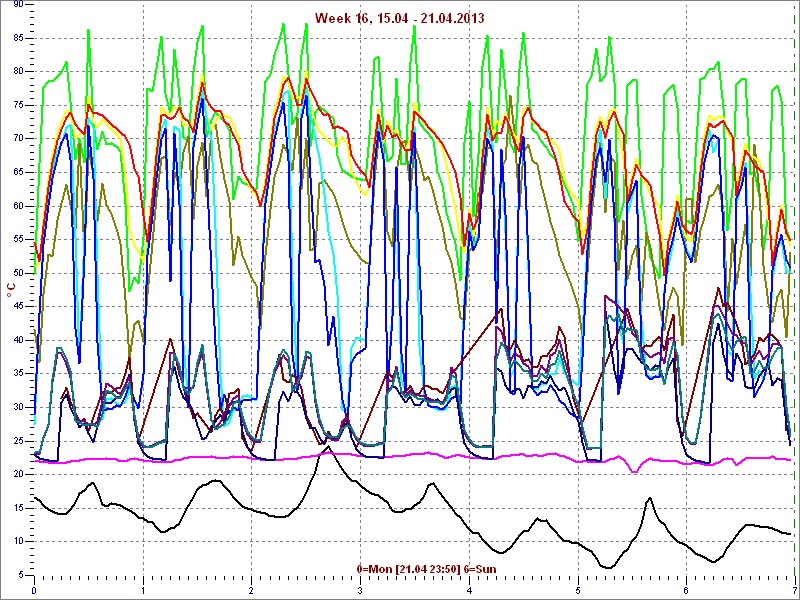The width and height of the screenshot is (800, 600).
Task: Click the y-axis value 30
Action: [x=18, y=407]
